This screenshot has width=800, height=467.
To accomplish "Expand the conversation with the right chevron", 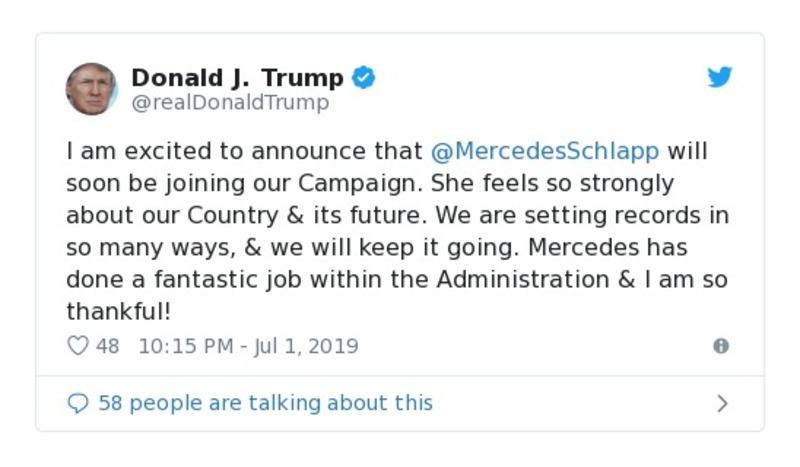I will [722, 403].
